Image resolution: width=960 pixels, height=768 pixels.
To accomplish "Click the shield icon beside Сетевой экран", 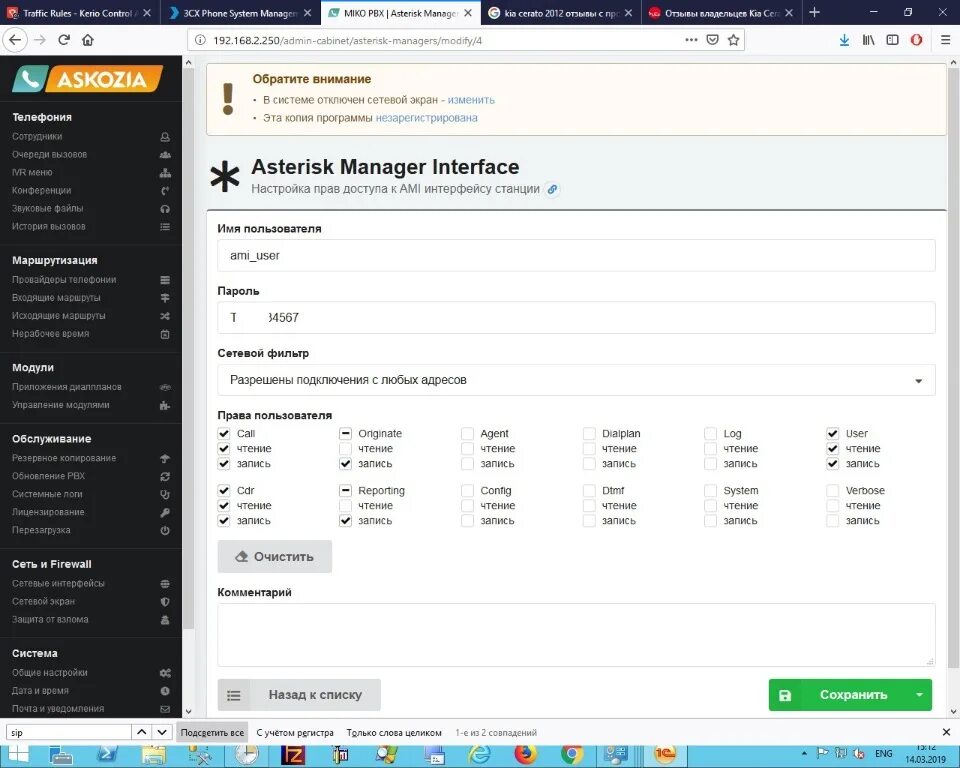I will pos(165,602).
